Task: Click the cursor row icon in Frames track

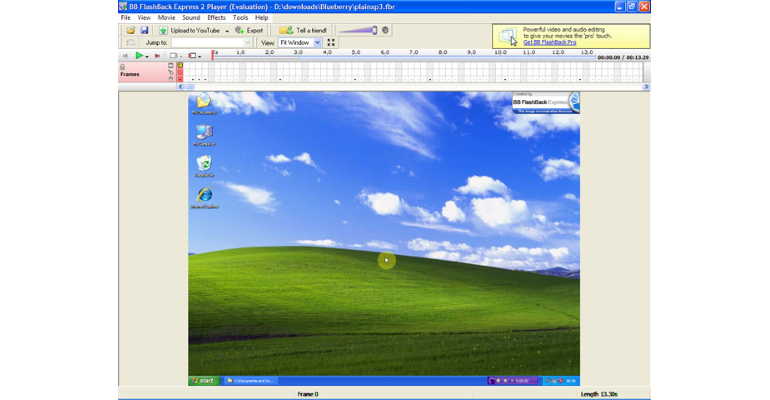Action: [x=171, y=72]
